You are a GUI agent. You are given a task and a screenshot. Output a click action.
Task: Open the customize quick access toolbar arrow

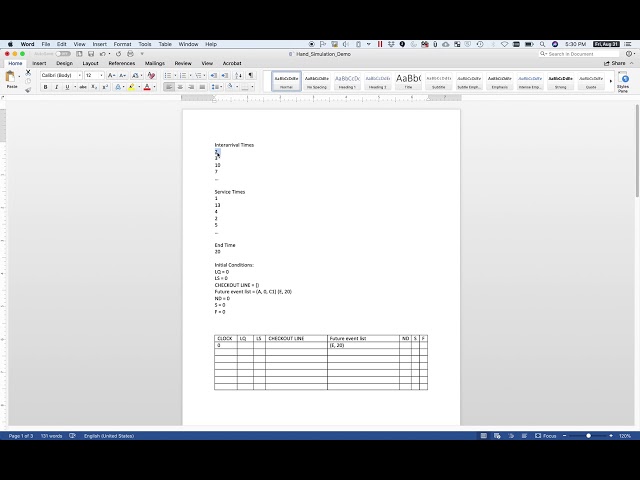[142, 54]
